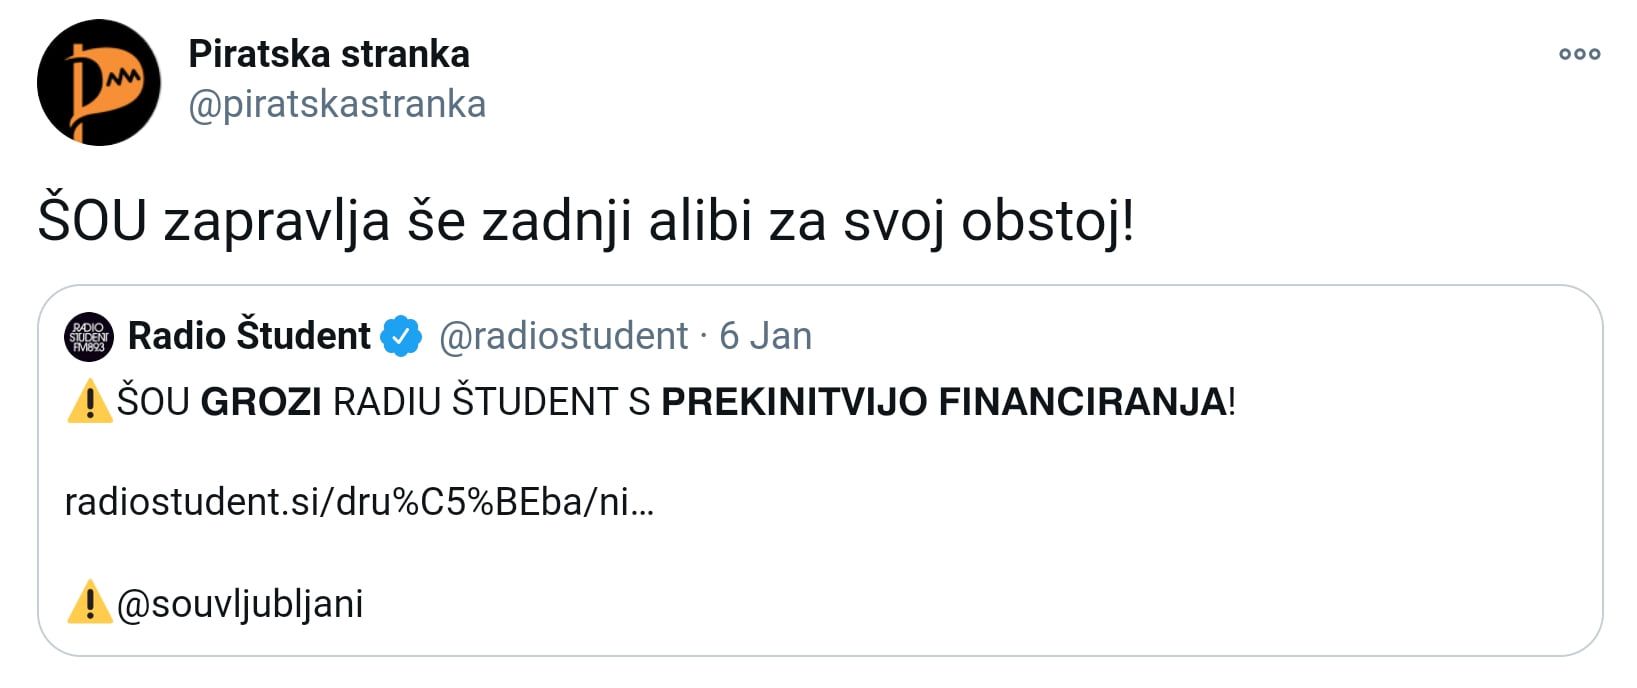Click the Radio Študent logo avatar
This screenshot has width=1637, height=688.
point(88,336)
